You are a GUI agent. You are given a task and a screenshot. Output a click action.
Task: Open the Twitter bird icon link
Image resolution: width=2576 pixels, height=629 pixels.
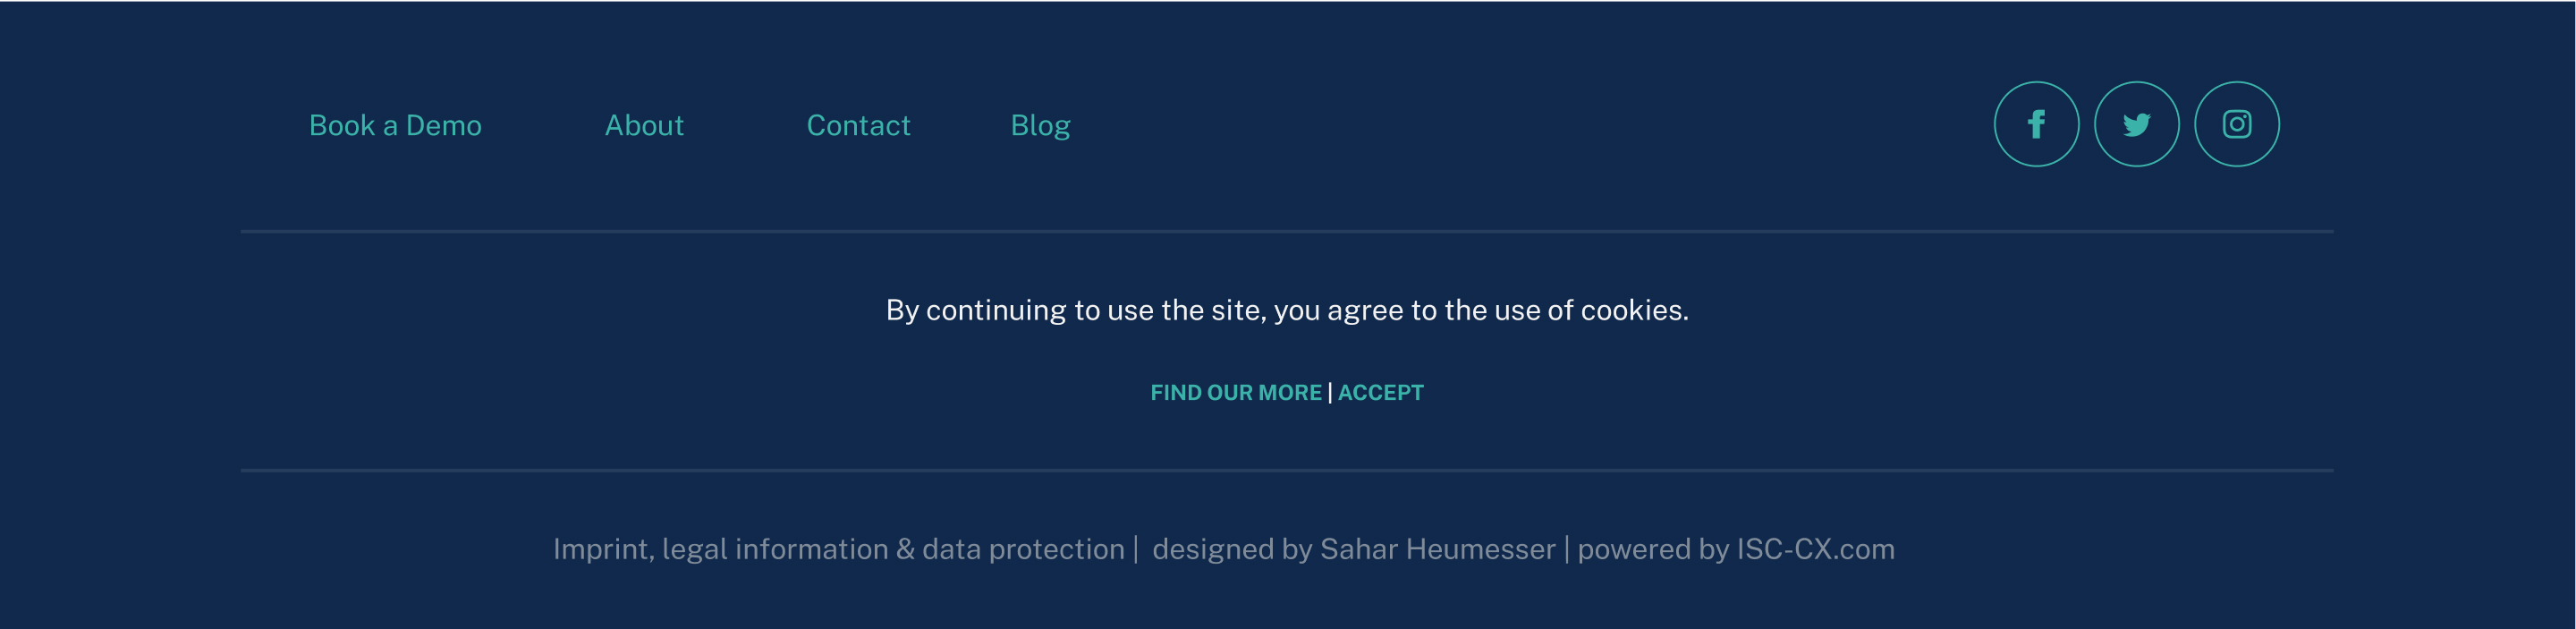pos(2136,124)
